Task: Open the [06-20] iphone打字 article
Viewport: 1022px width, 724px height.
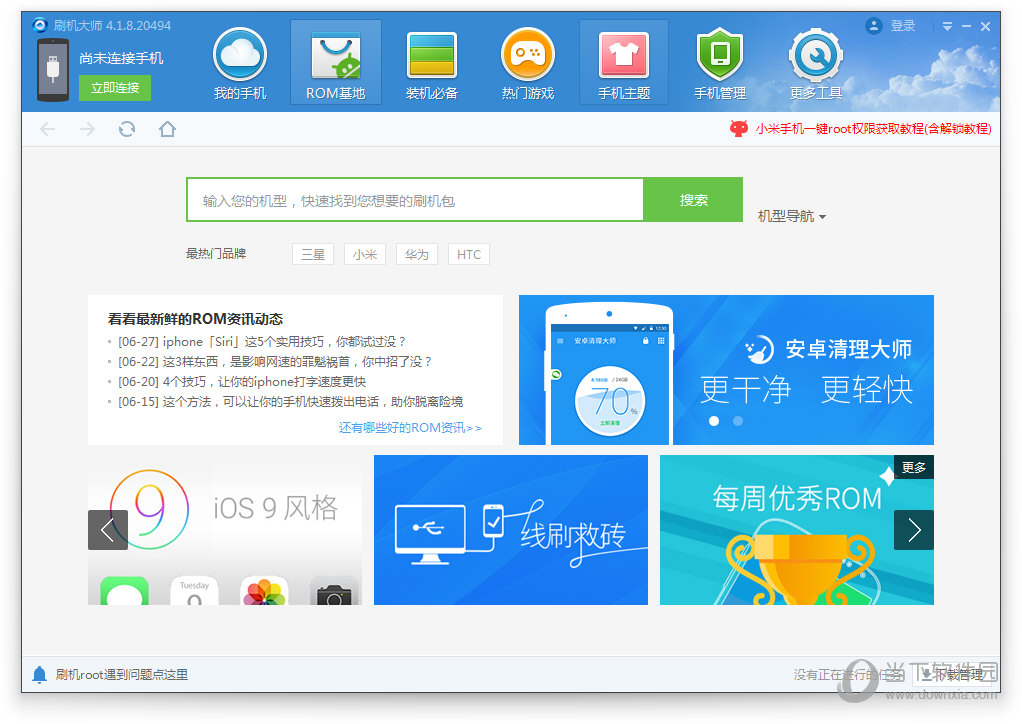Action: 242,382
